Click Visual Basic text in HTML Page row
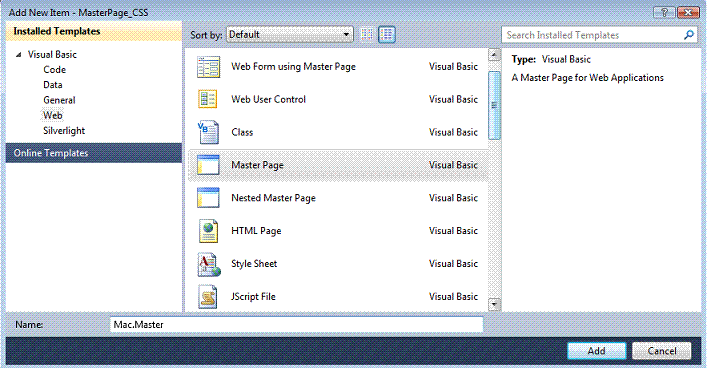 453,231
